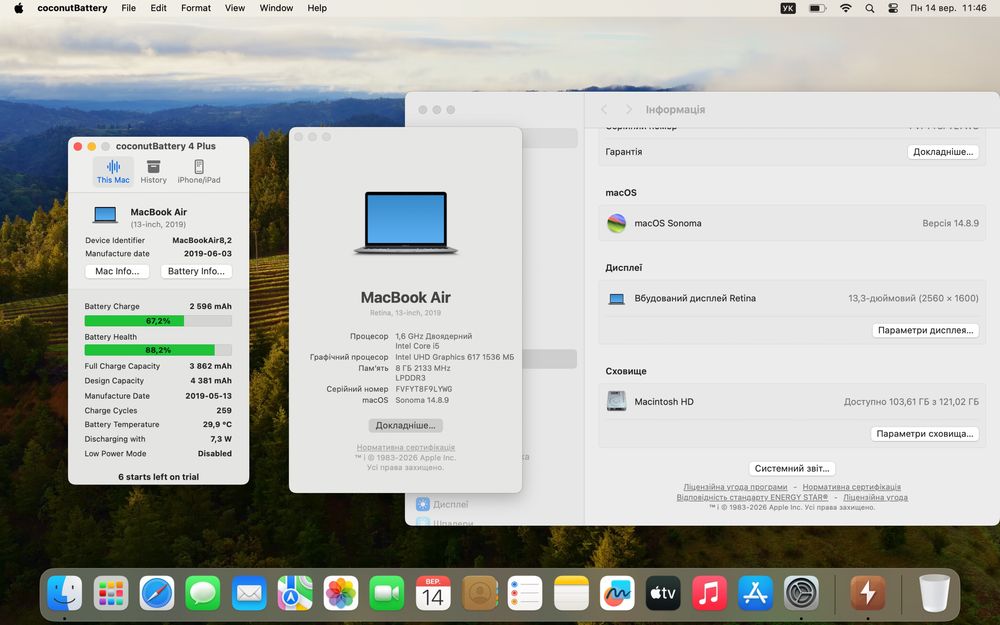
Task: Open Finder in the Dock
Action: pos(64,593)
